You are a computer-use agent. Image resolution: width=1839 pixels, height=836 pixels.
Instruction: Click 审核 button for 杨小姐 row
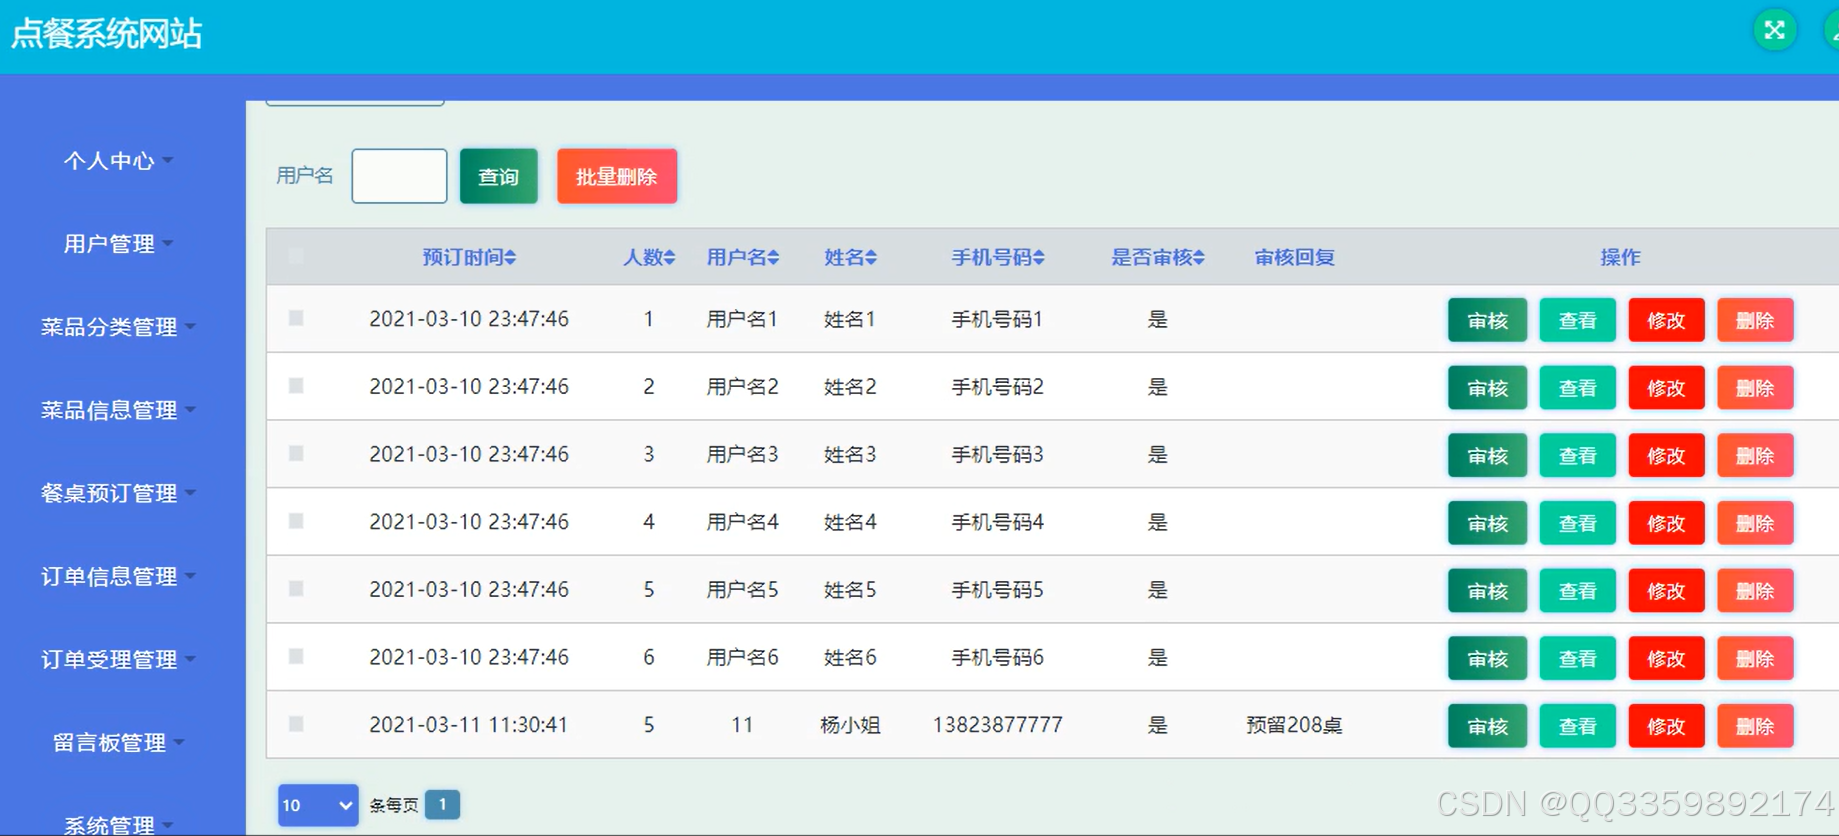pos(1487,726)
